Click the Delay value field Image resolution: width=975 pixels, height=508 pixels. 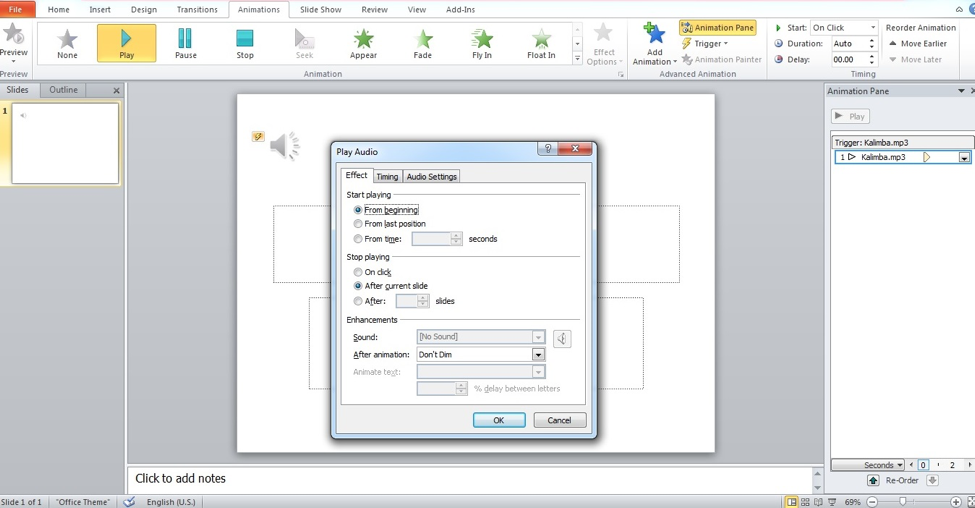[x=849, y=60]
